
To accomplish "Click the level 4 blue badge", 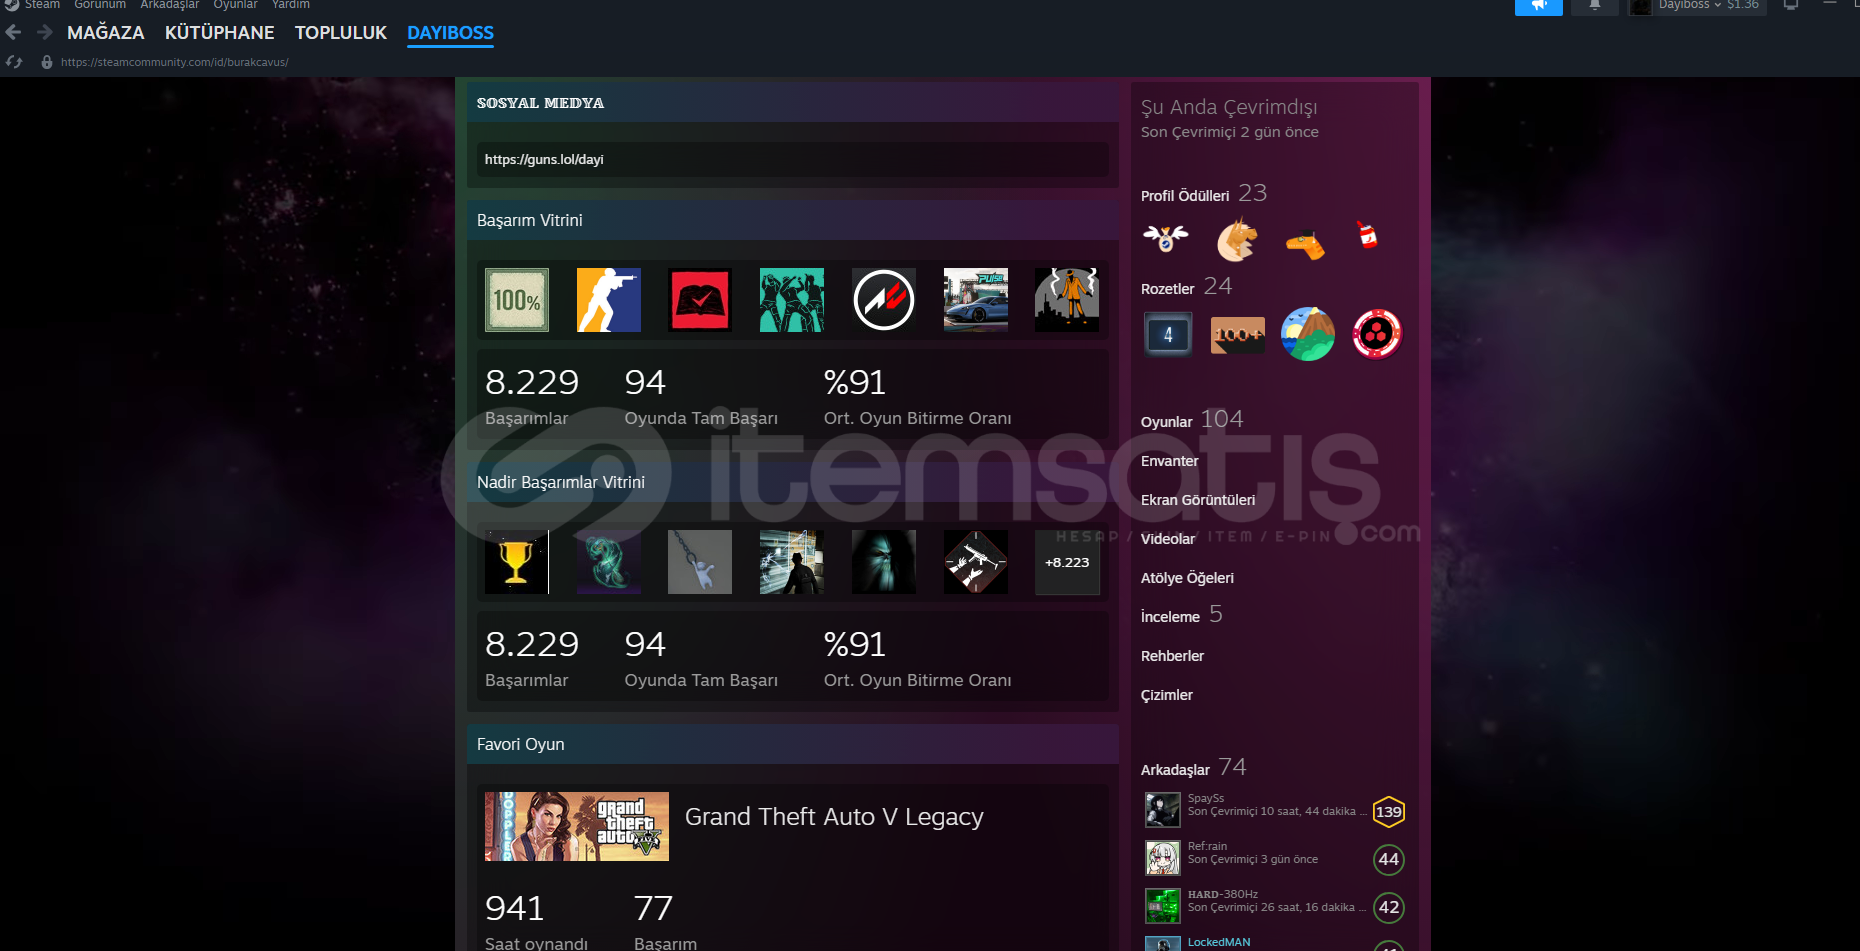I will (1168, 335).
